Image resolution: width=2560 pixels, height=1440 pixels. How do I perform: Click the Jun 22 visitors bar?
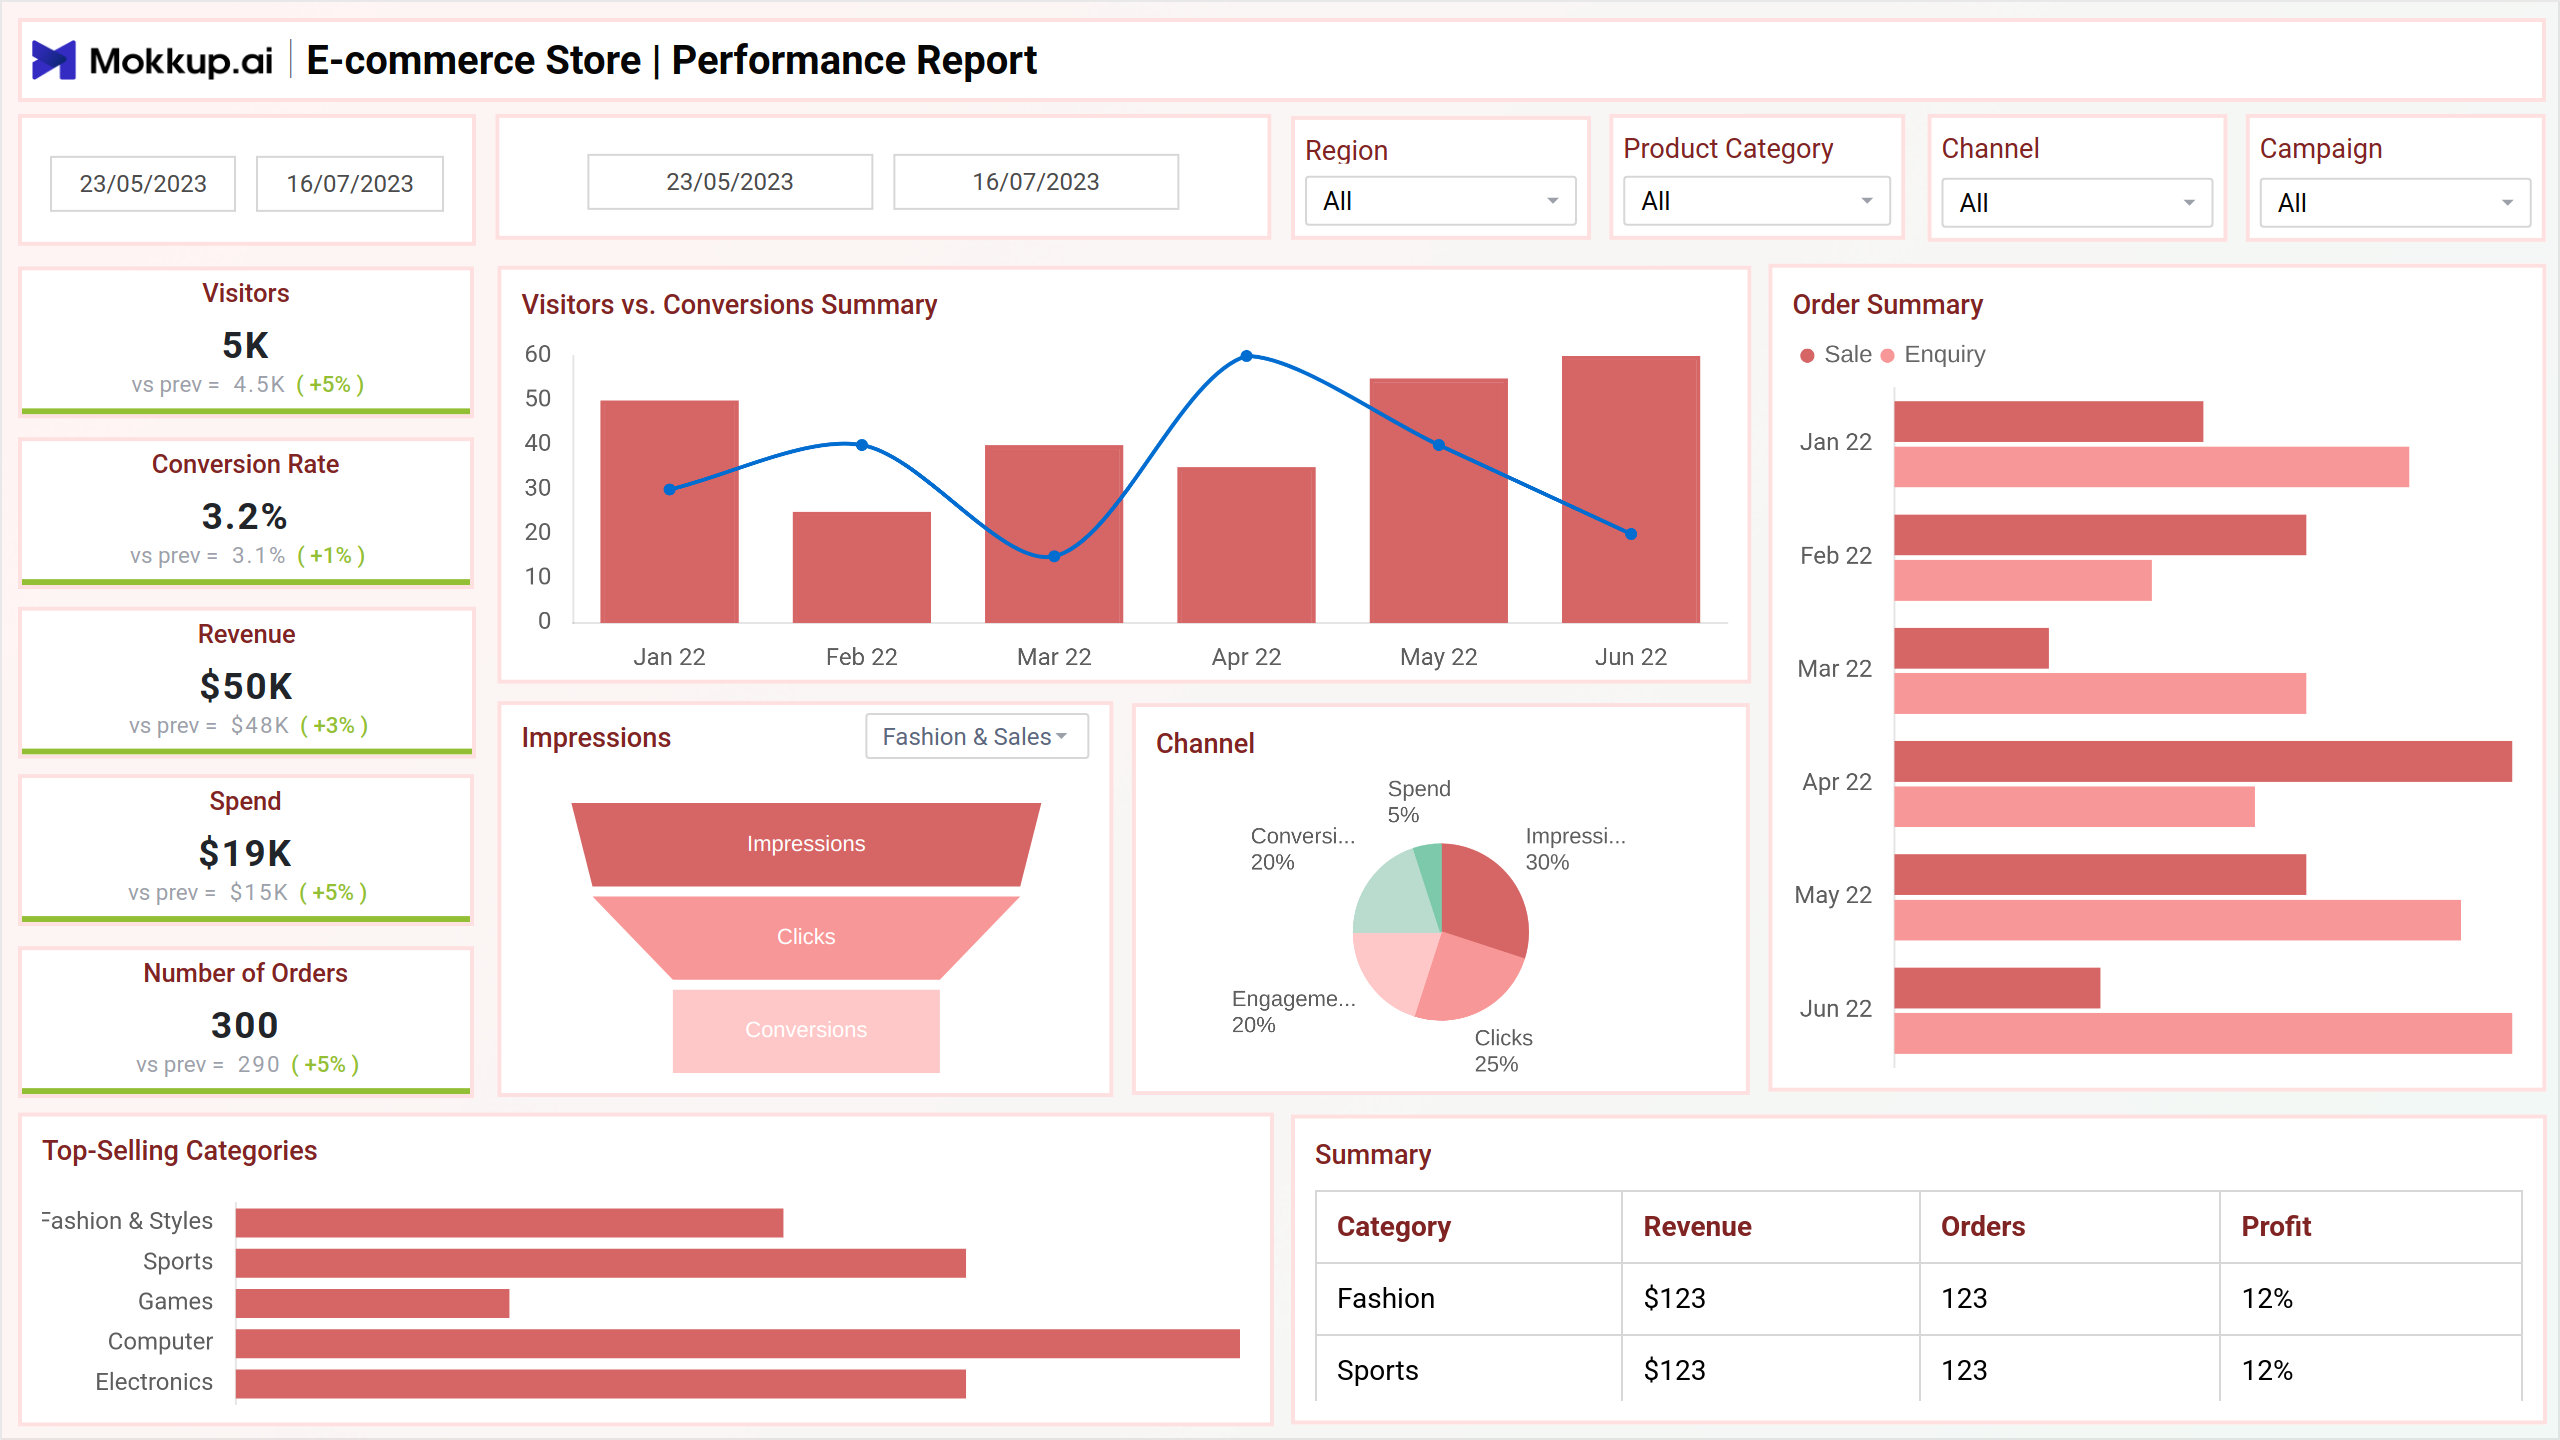pos(1631,489)
